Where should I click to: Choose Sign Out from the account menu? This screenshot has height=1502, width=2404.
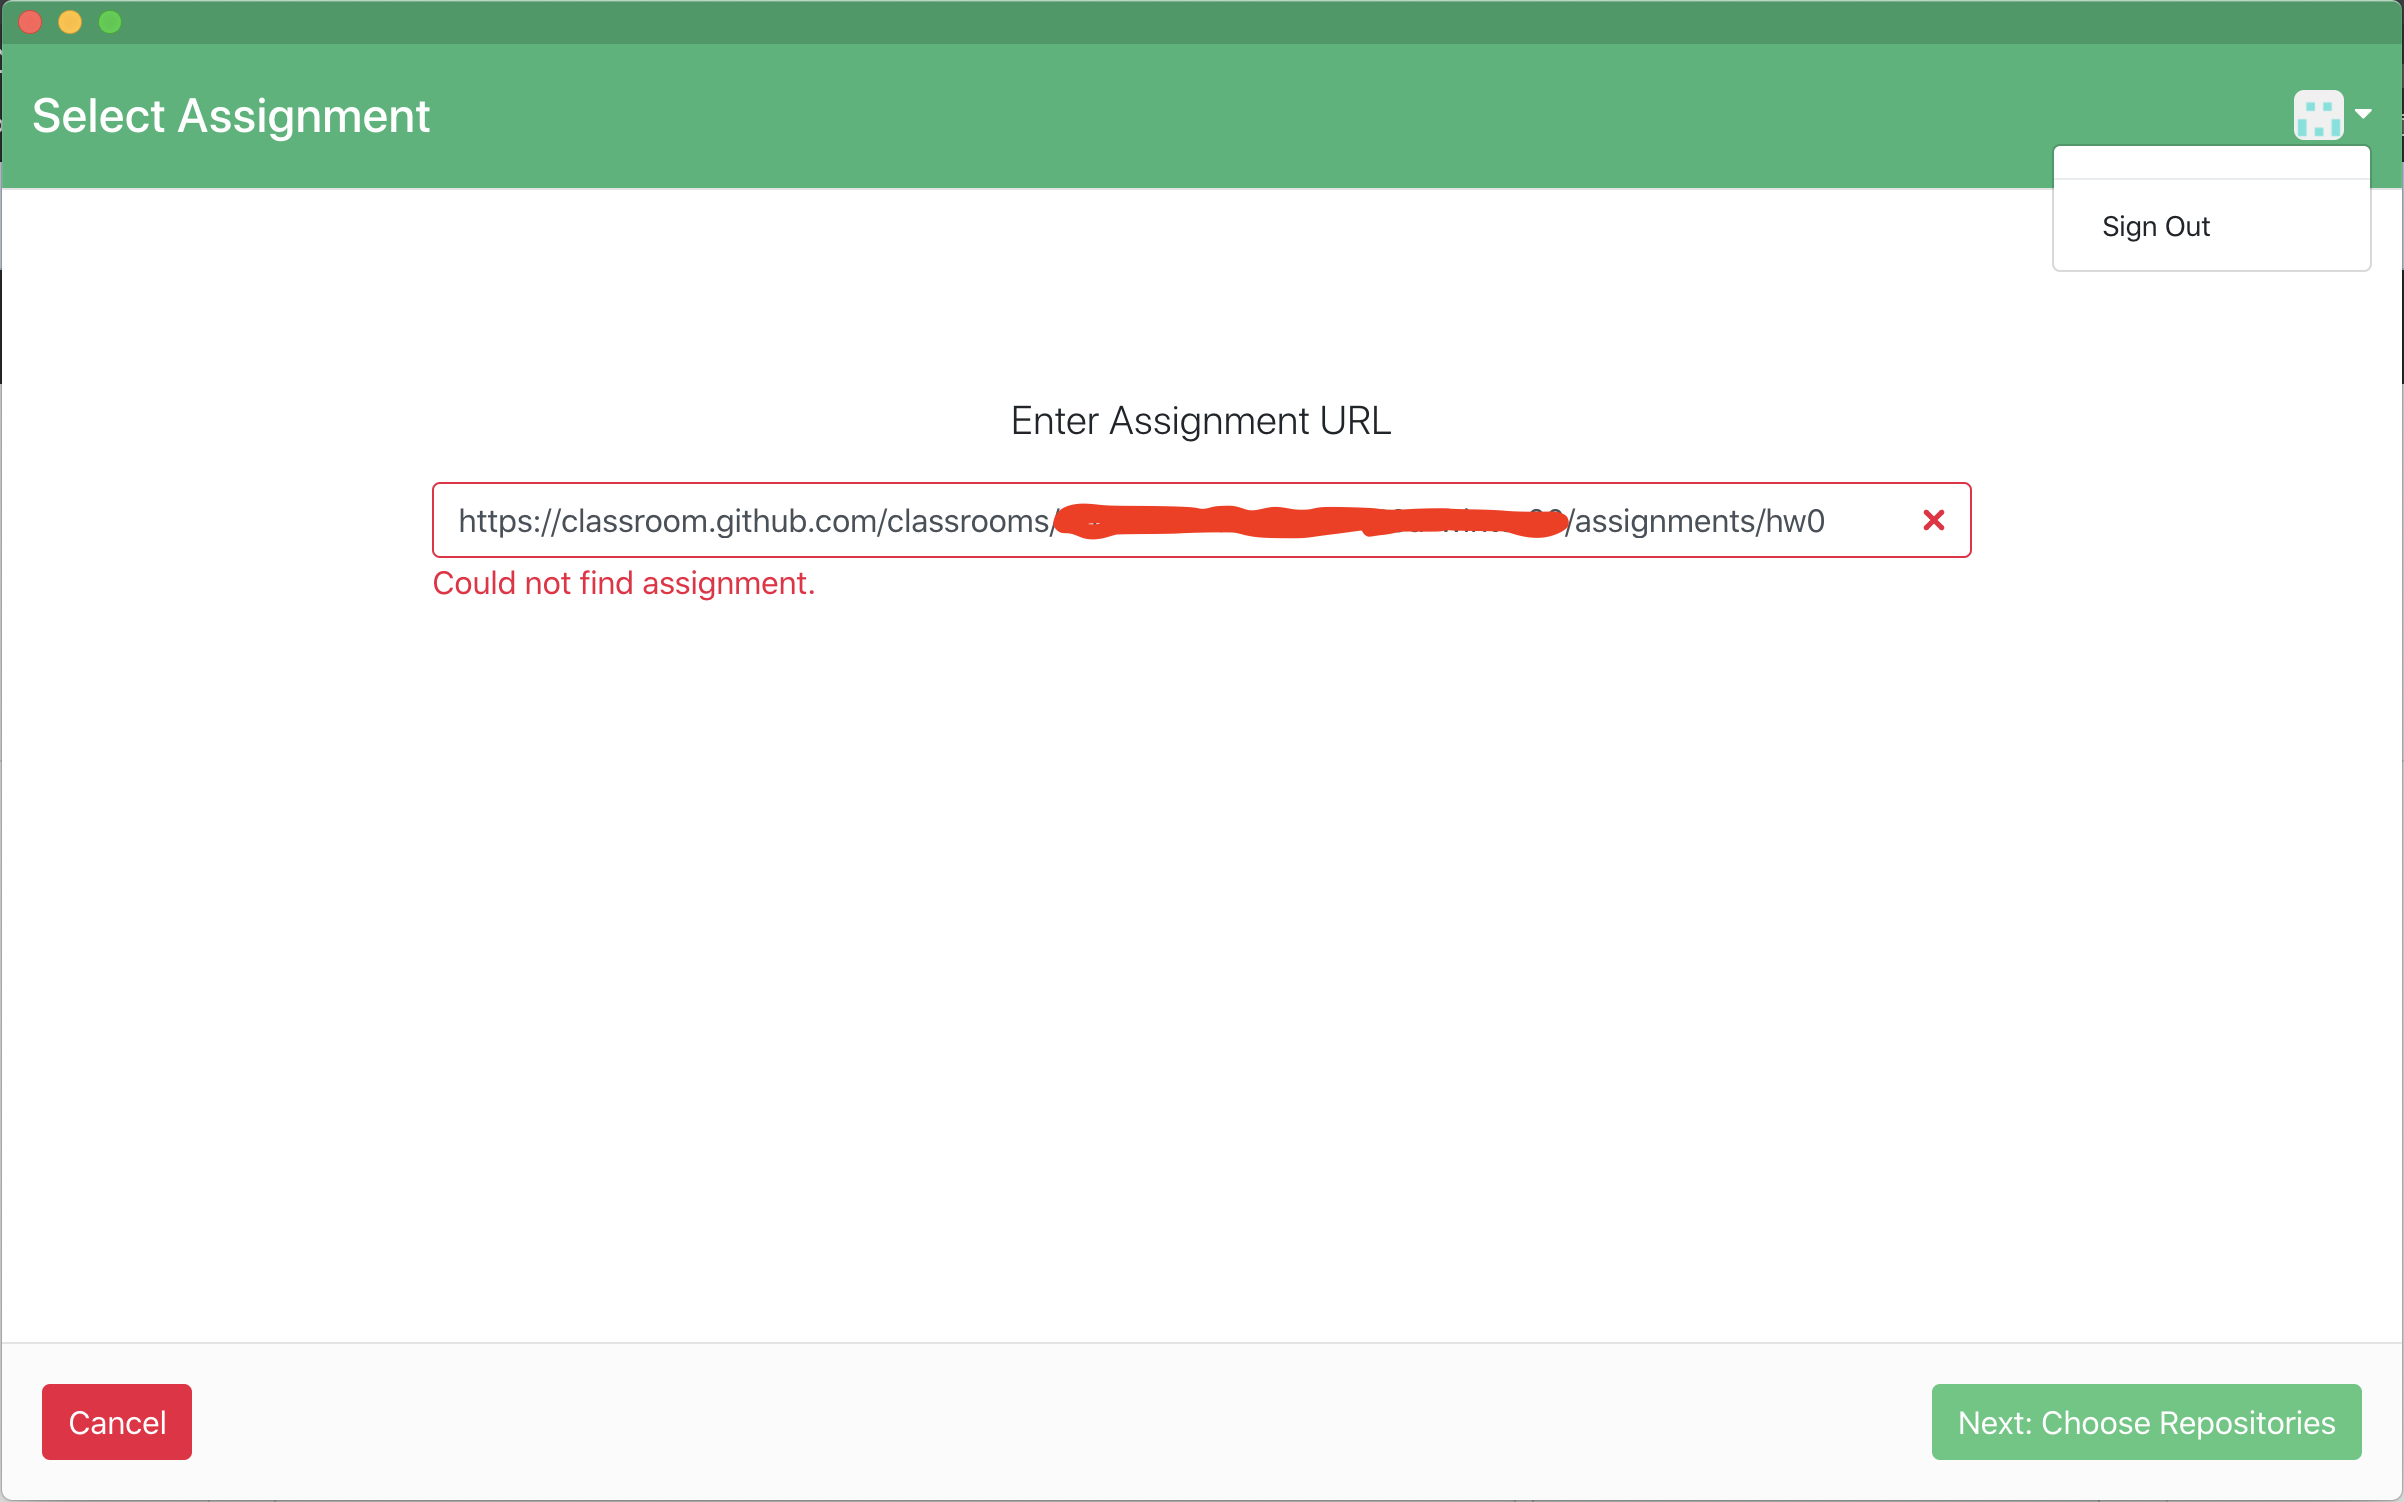(2155, 226)
